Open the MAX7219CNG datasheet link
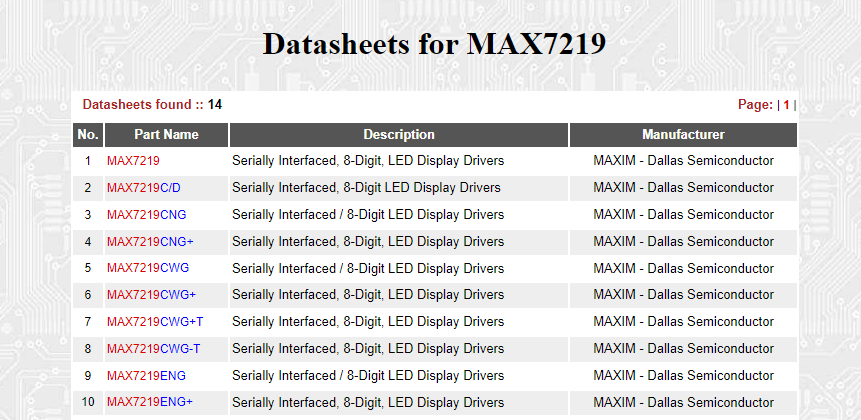This screenshot has width=861, height=420. pyautogui.click(x=147, y=215)
